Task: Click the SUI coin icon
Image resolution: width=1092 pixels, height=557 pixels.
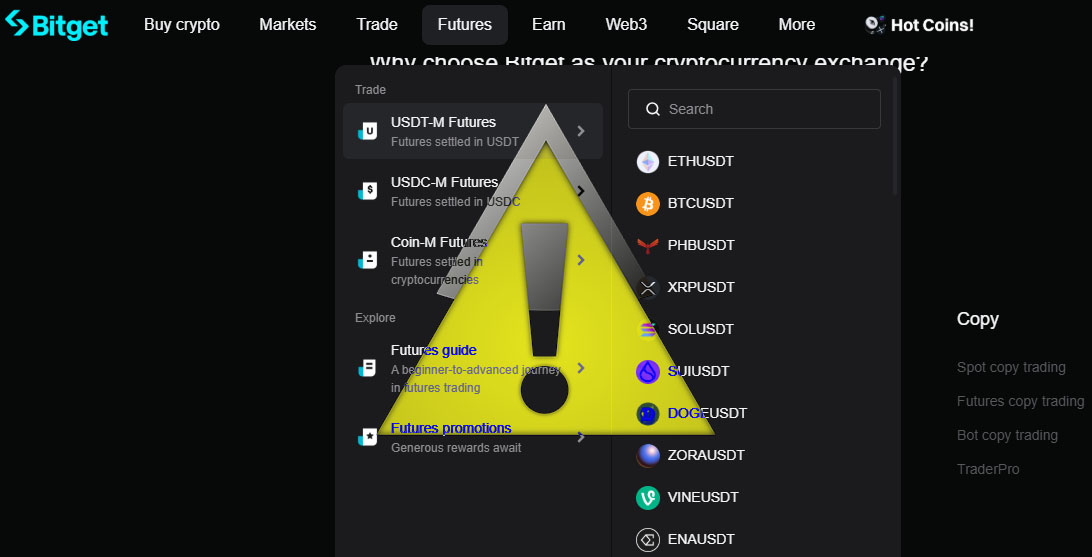Action: click(x=648, y=372)
